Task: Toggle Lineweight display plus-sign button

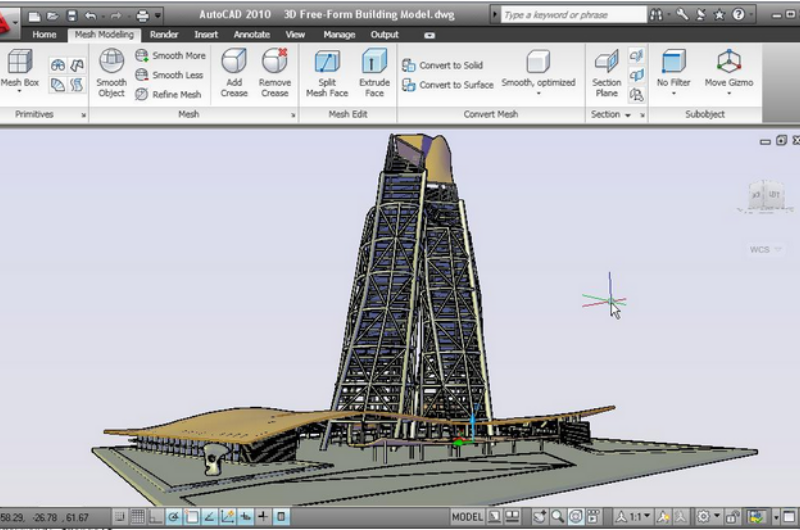Action: (x=263, y=517)
